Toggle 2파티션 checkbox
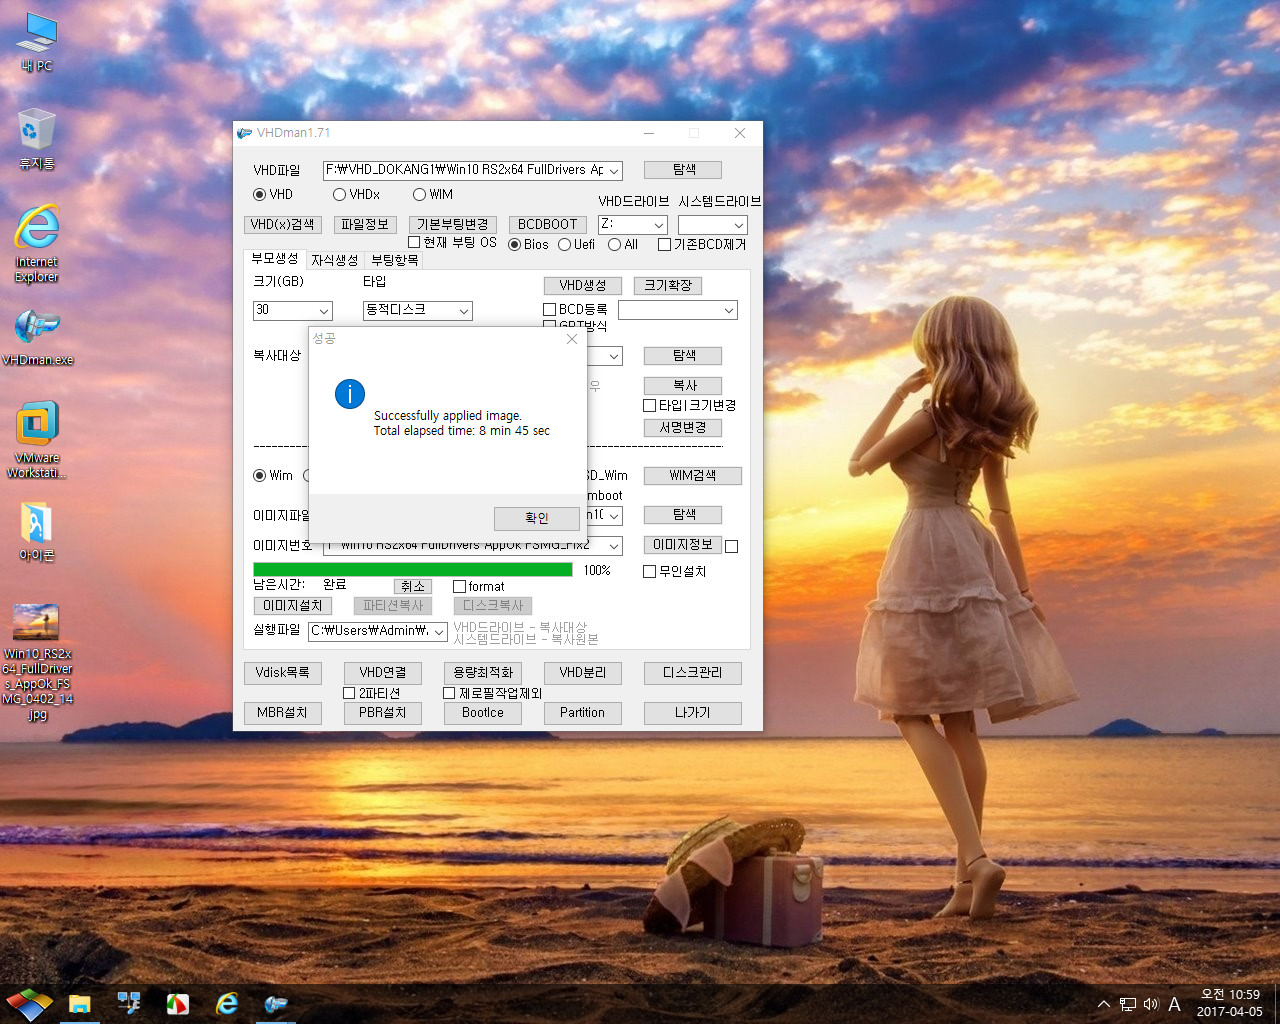This screenshot has width=1280, height=1024. click(349, 693)
